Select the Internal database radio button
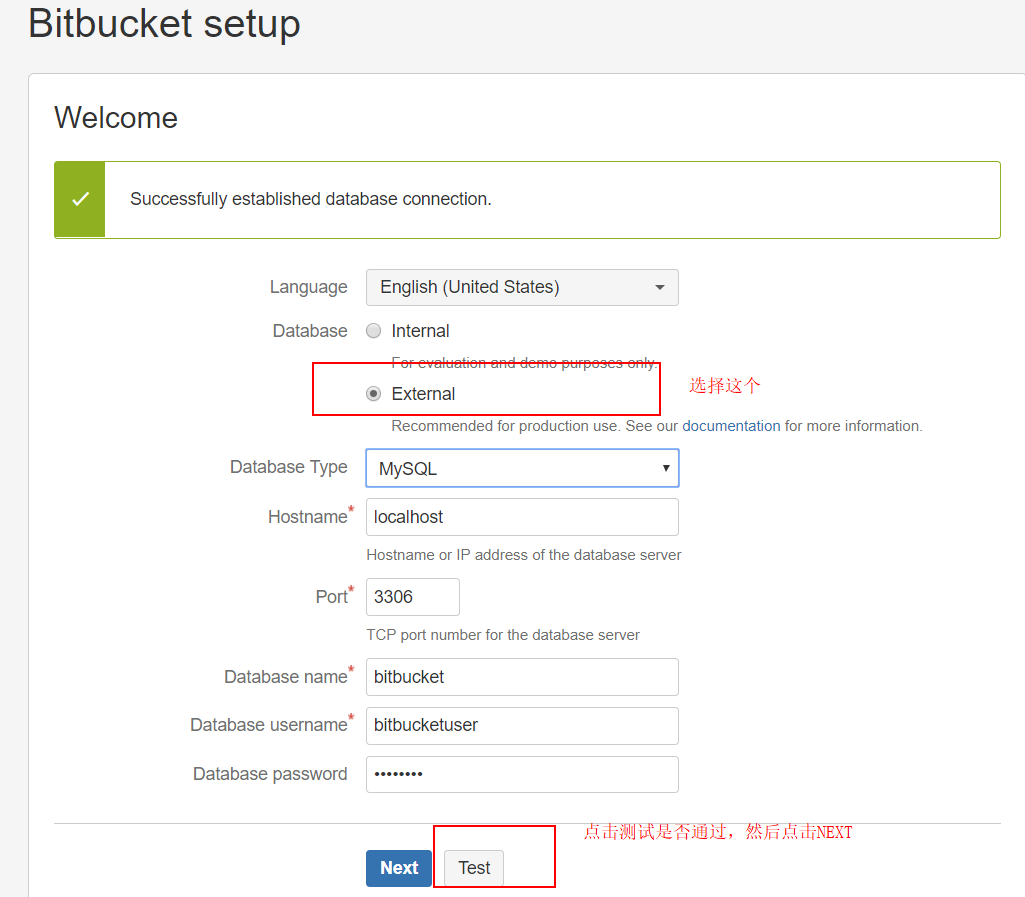 [373, 331]
